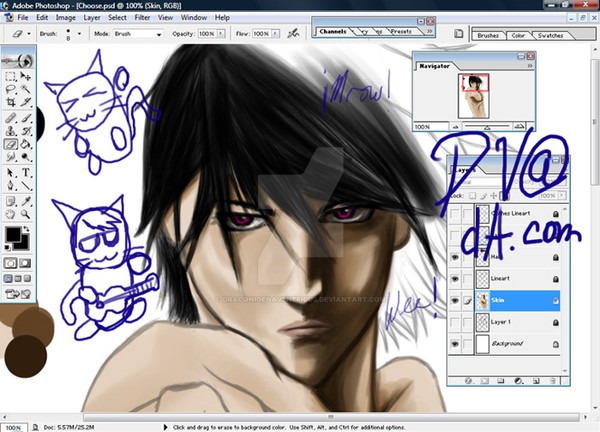Select the Paint Bucket tool
Viewport: 600px width, 432px height.
(26, 144)
